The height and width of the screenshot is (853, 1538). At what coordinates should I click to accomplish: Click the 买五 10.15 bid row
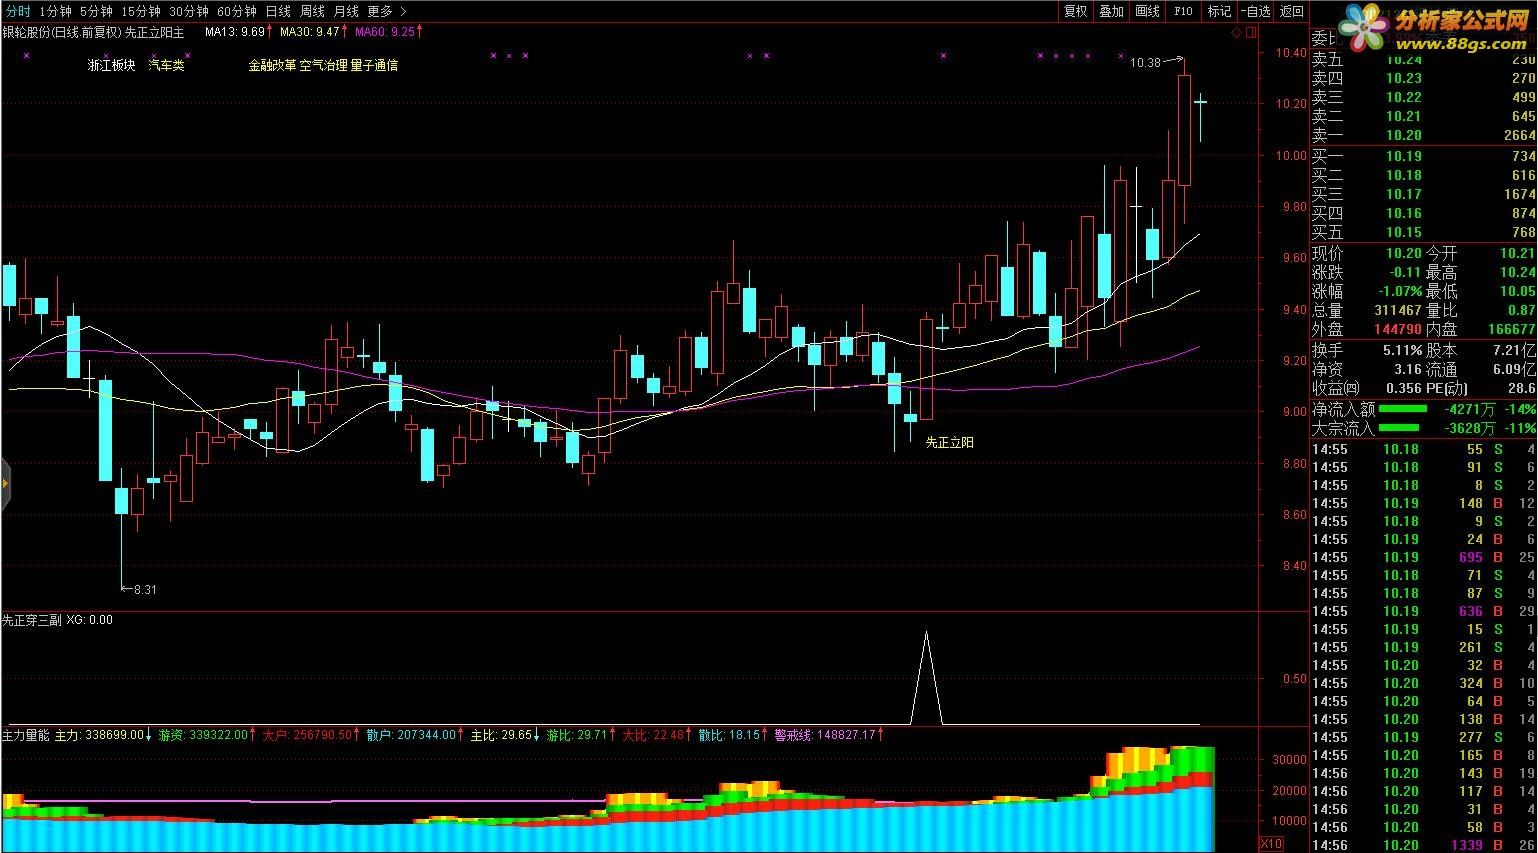coord(1423,232)
